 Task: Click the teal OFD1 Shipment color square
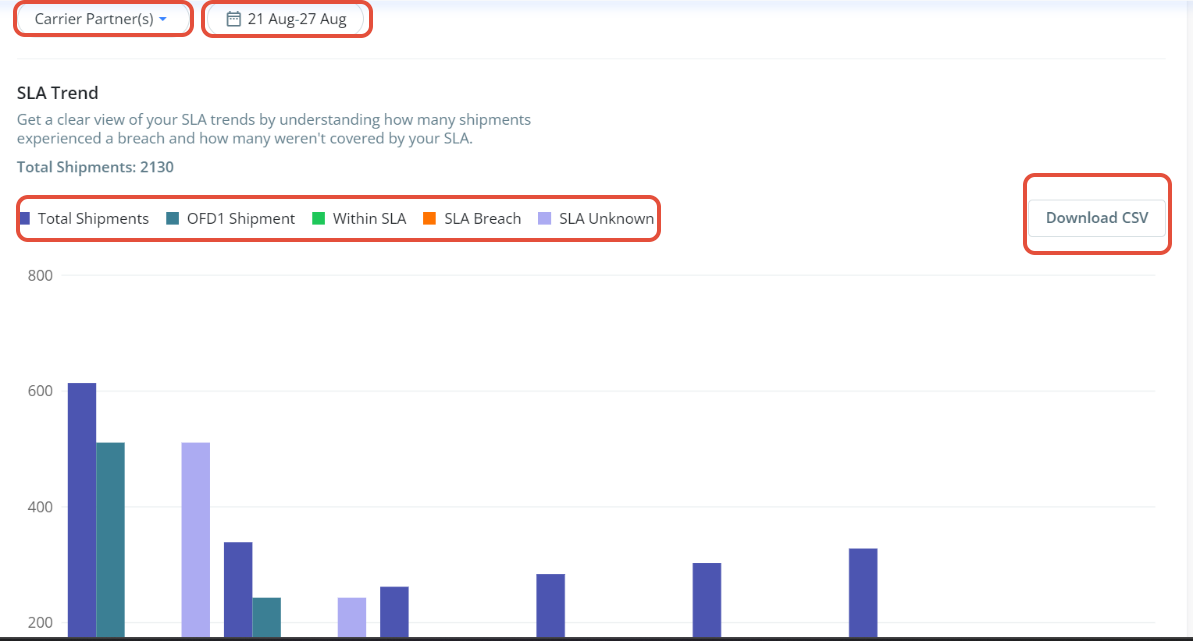173,218
